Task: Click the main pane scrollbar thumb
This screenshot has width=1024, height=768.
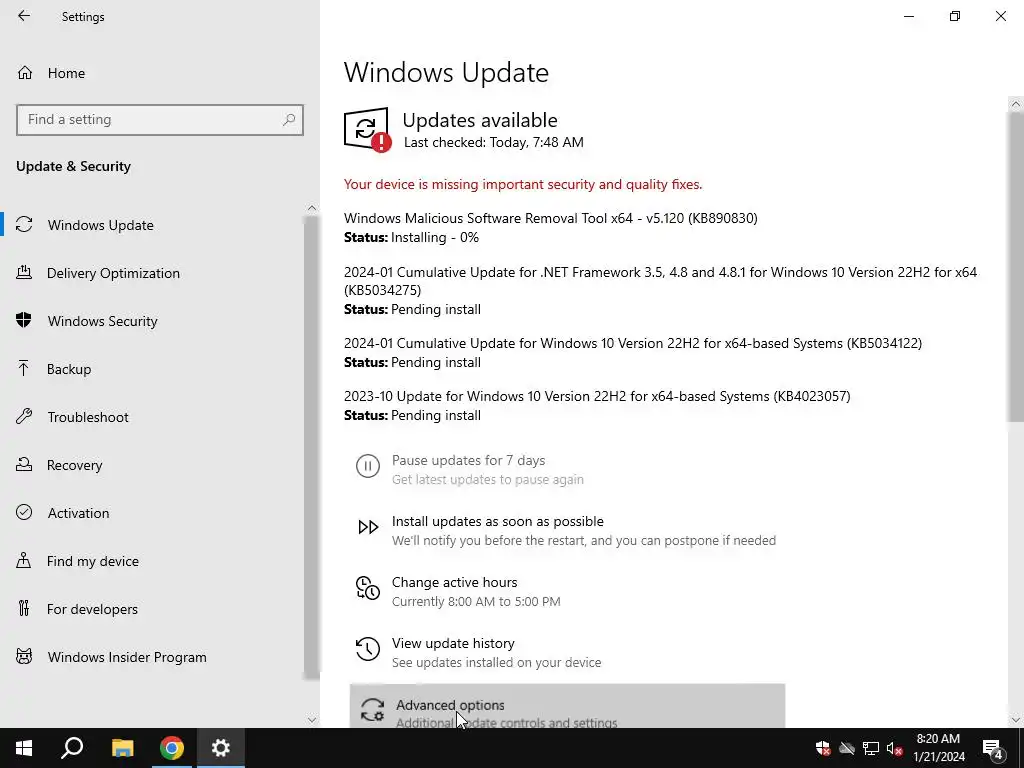Action: pyautogui.click(x=1016, y=266)
